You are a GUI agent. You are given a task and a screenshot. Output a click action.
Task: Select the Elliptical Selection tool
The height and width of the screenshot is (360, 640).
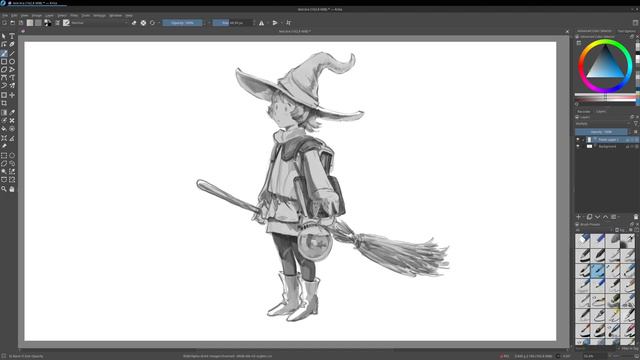[x=12, y=156]
